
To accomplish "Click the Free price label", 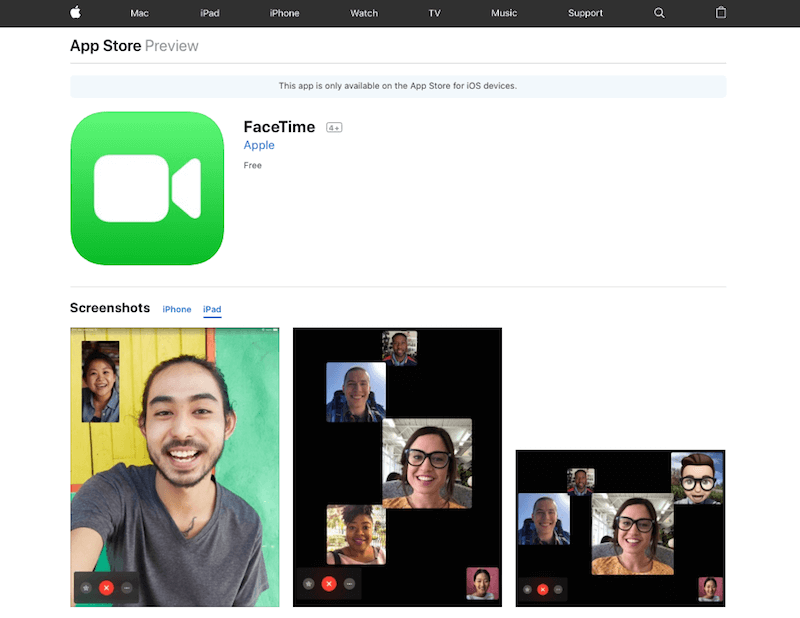I will tap(253, 165).
